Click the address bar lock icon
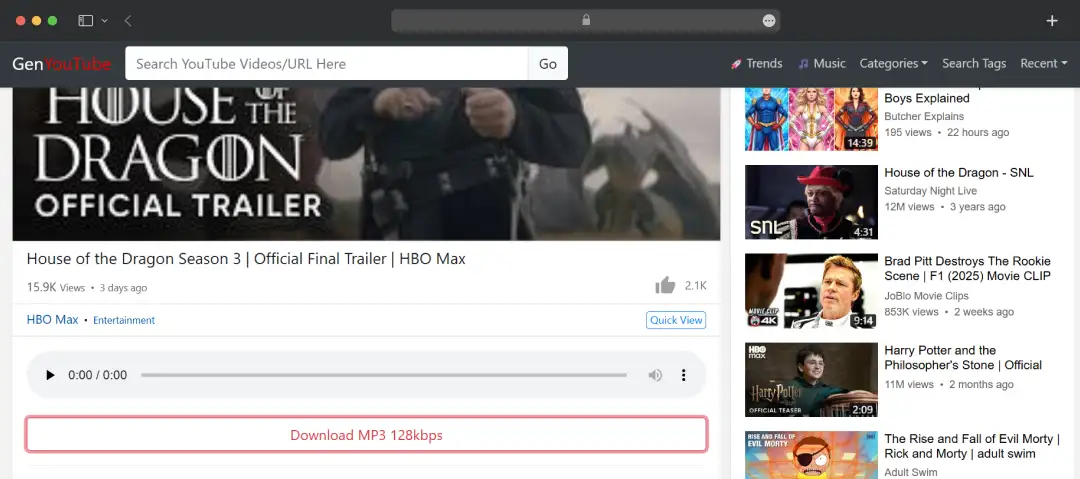 pyautogui.click(x=586, y=20)
